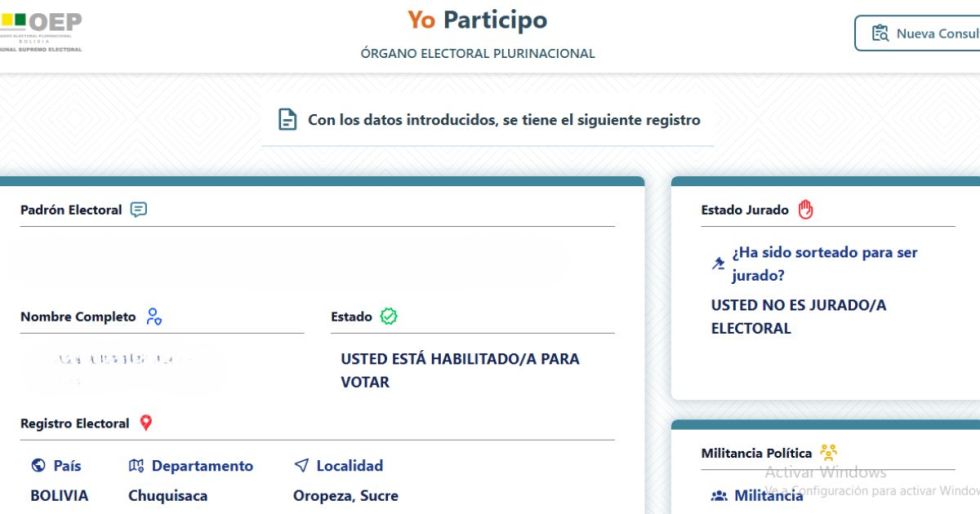Click the document icon beside the registro message

point(288,119)
